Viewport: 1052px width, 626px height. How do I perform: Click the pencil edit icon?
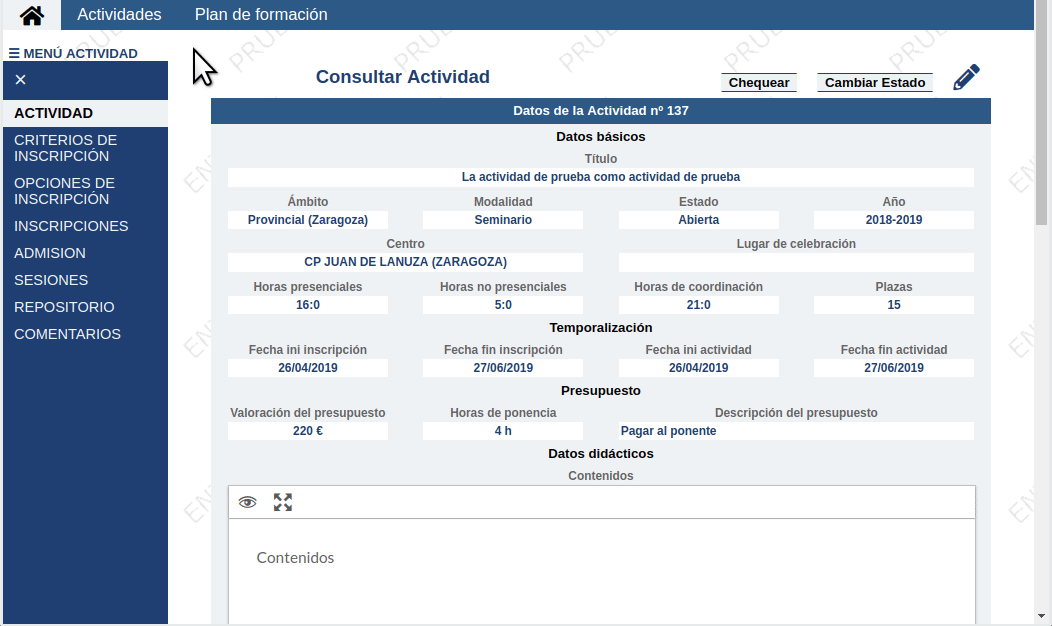point(966,77)
